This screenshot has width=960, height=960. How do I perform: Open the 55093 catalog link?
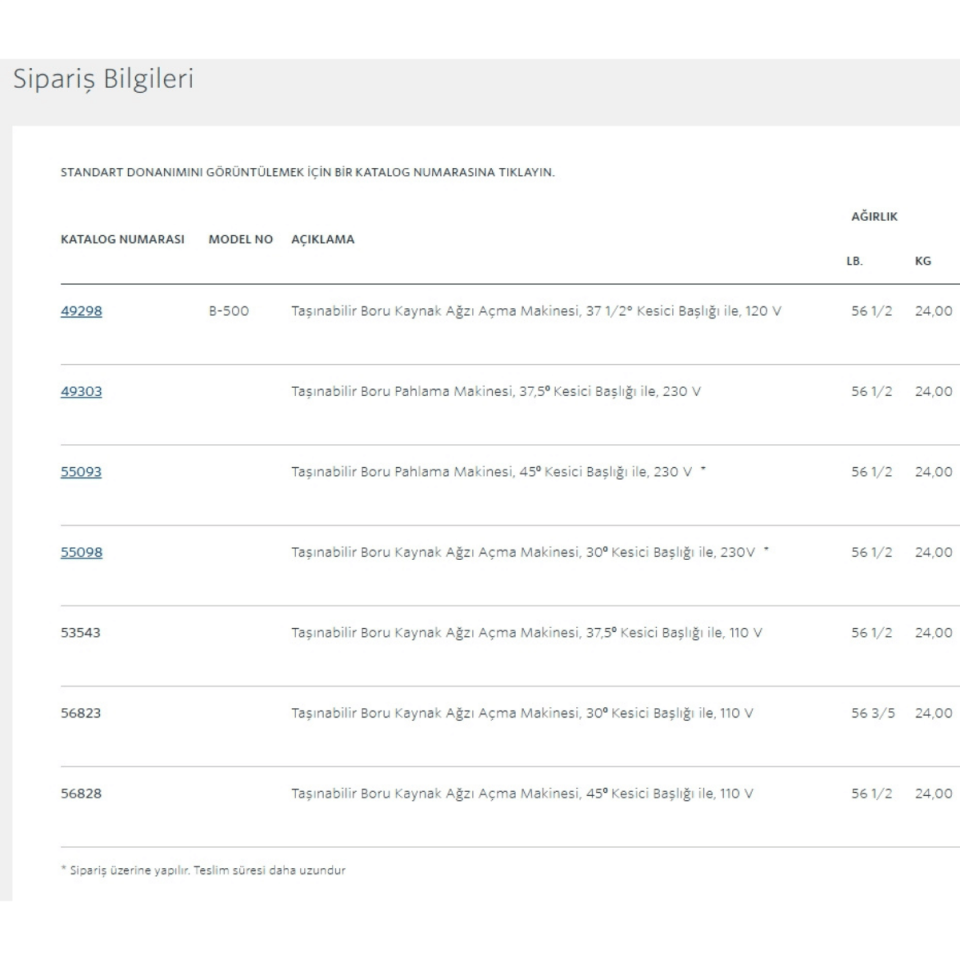click(x=81, y=472)
